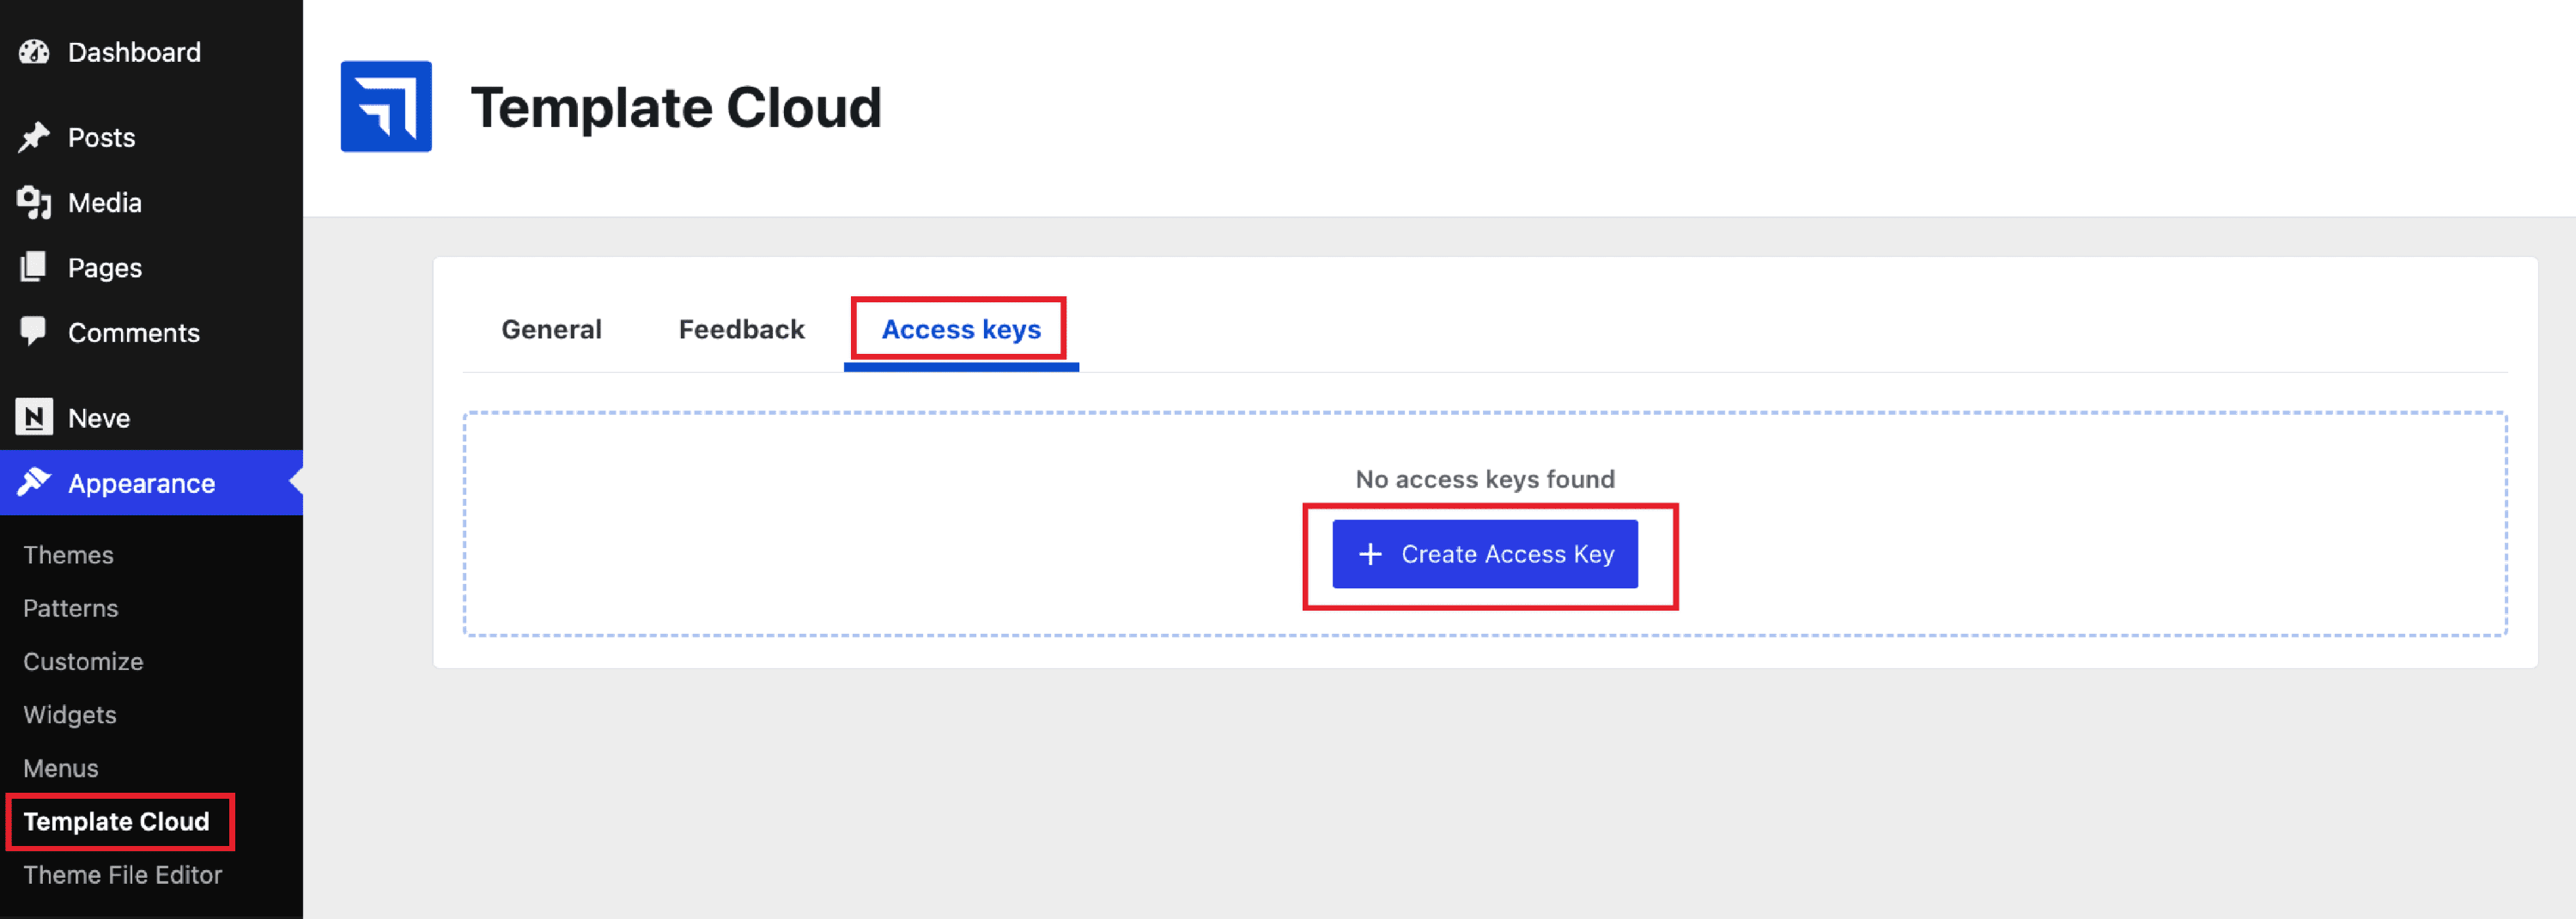
Task: Open the Feedback tab
Action: 741,329
